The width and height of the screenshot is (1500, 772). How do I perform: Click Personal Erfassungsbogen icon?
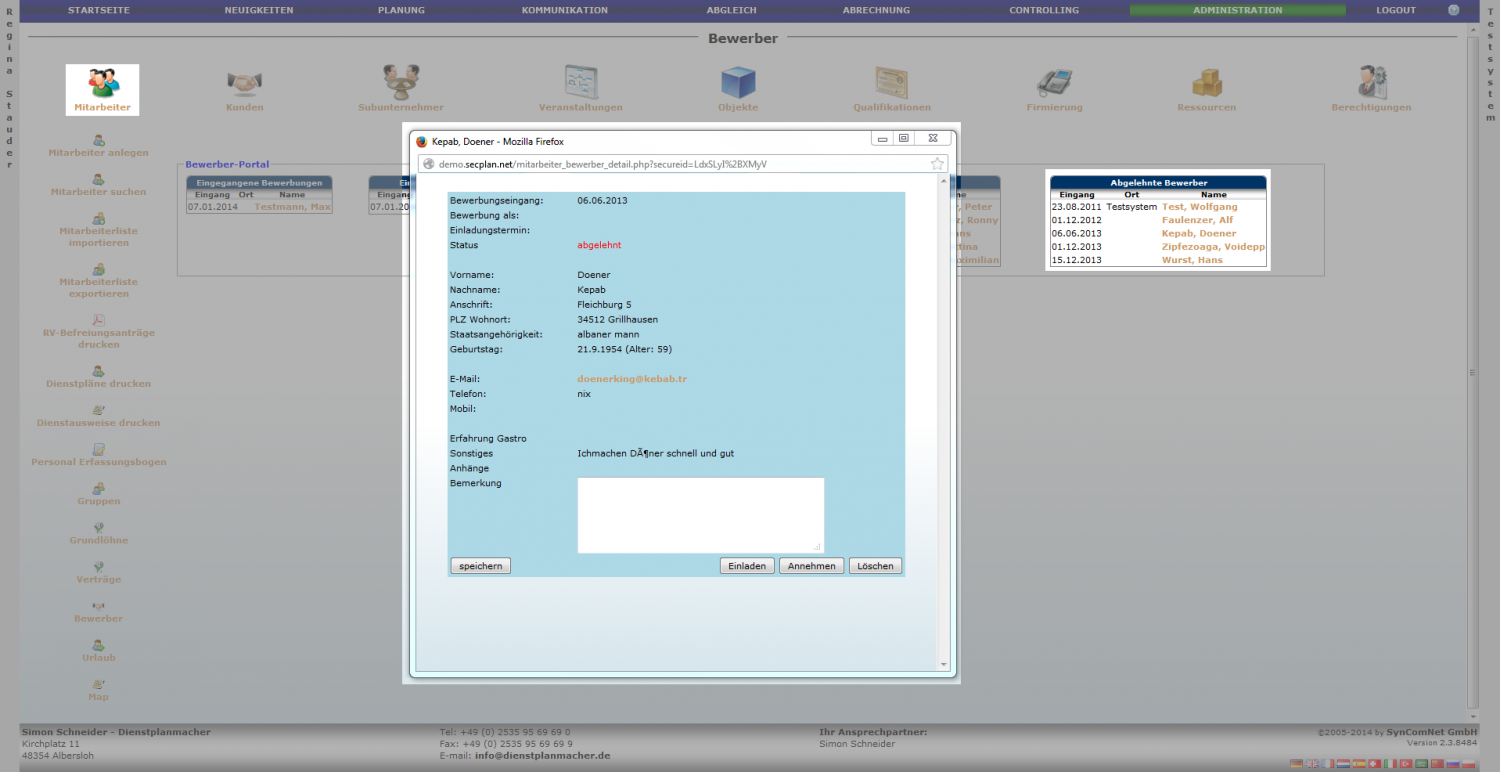tap(98, 449)
